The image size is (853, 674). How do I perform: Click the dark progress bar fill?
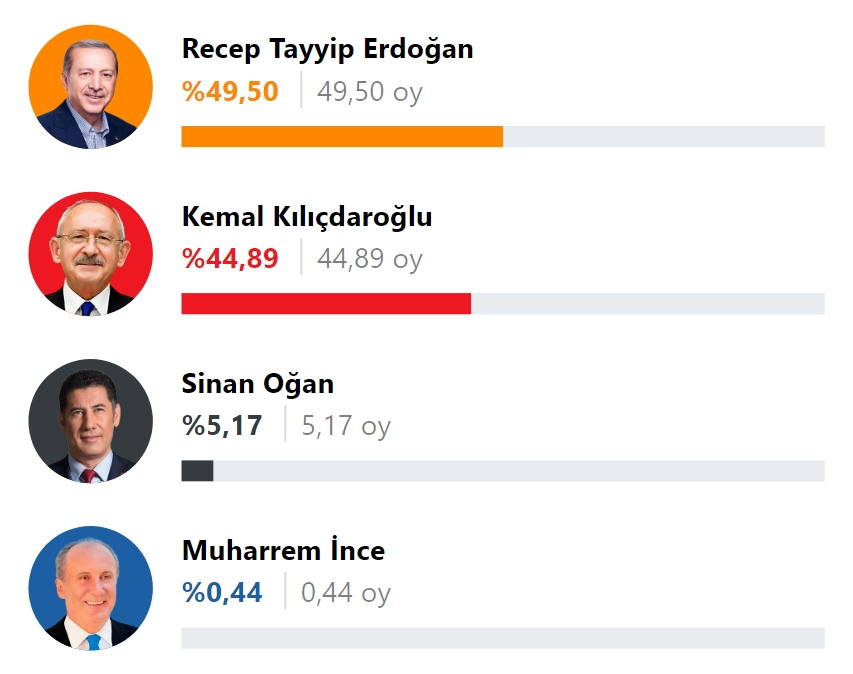click(x=197, y=471)
